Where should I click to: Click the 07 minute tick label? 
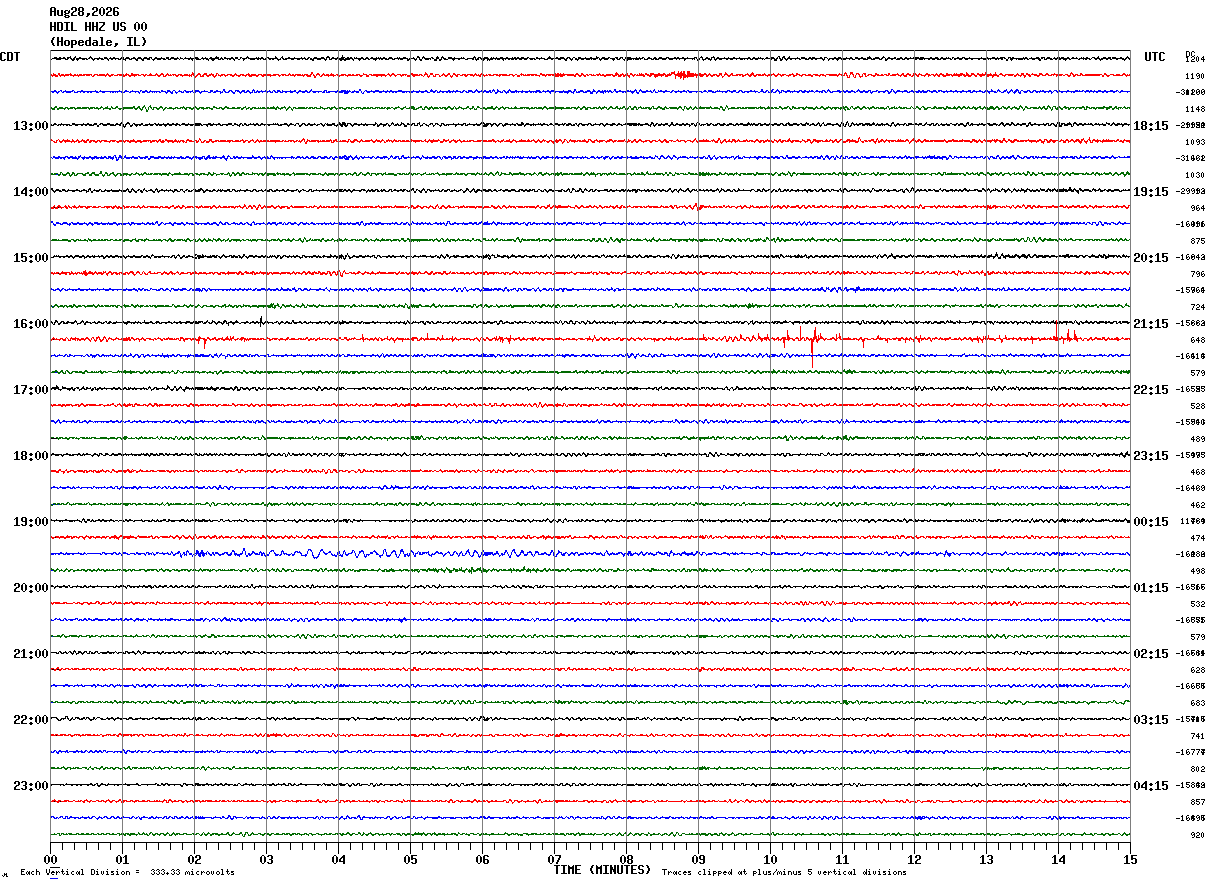(x=554, y=859)
